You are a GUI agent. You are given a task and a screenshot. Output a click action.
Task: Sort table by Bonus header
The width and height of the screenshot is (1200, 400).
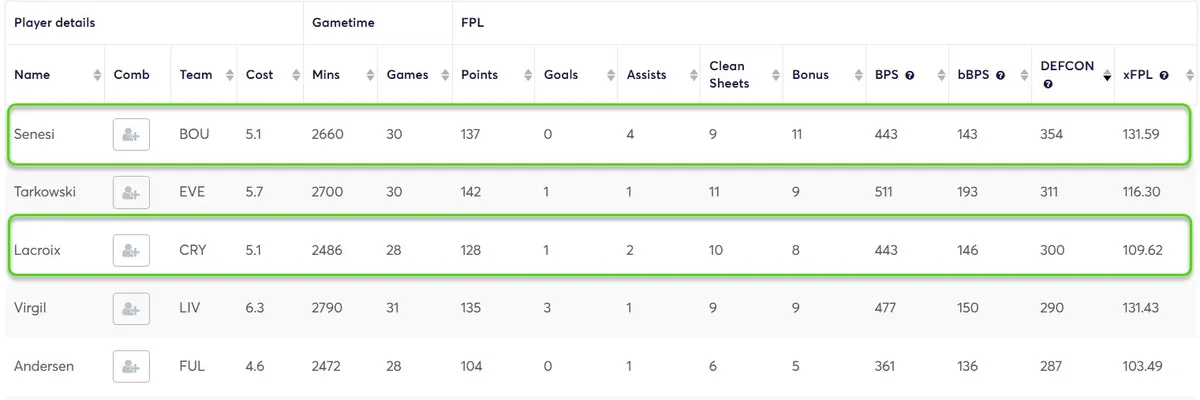pos(810,75)
